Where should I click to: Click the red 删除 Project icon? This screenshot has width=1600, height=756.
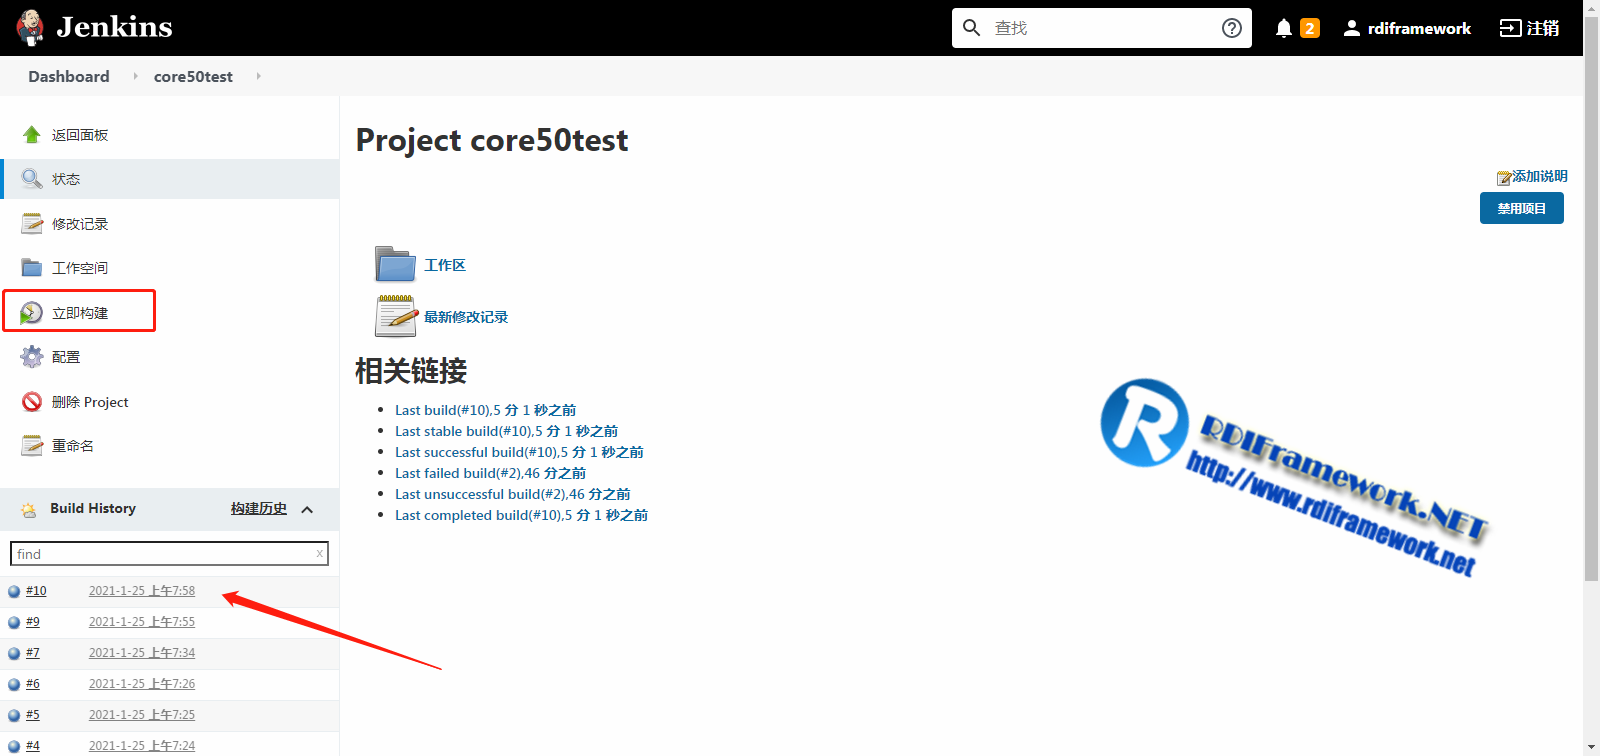point(32,402)
